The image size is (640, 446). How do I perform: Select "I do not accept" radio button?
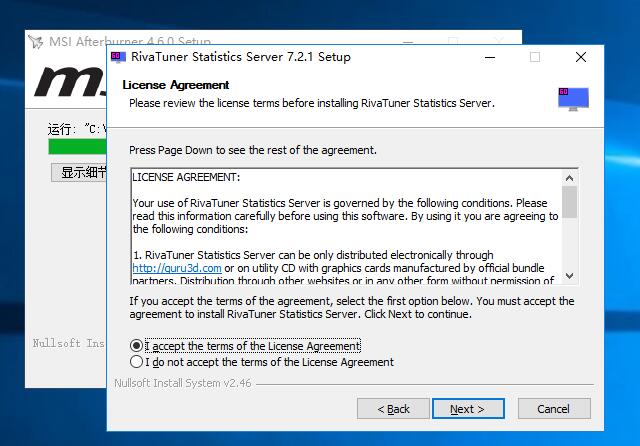137,362
